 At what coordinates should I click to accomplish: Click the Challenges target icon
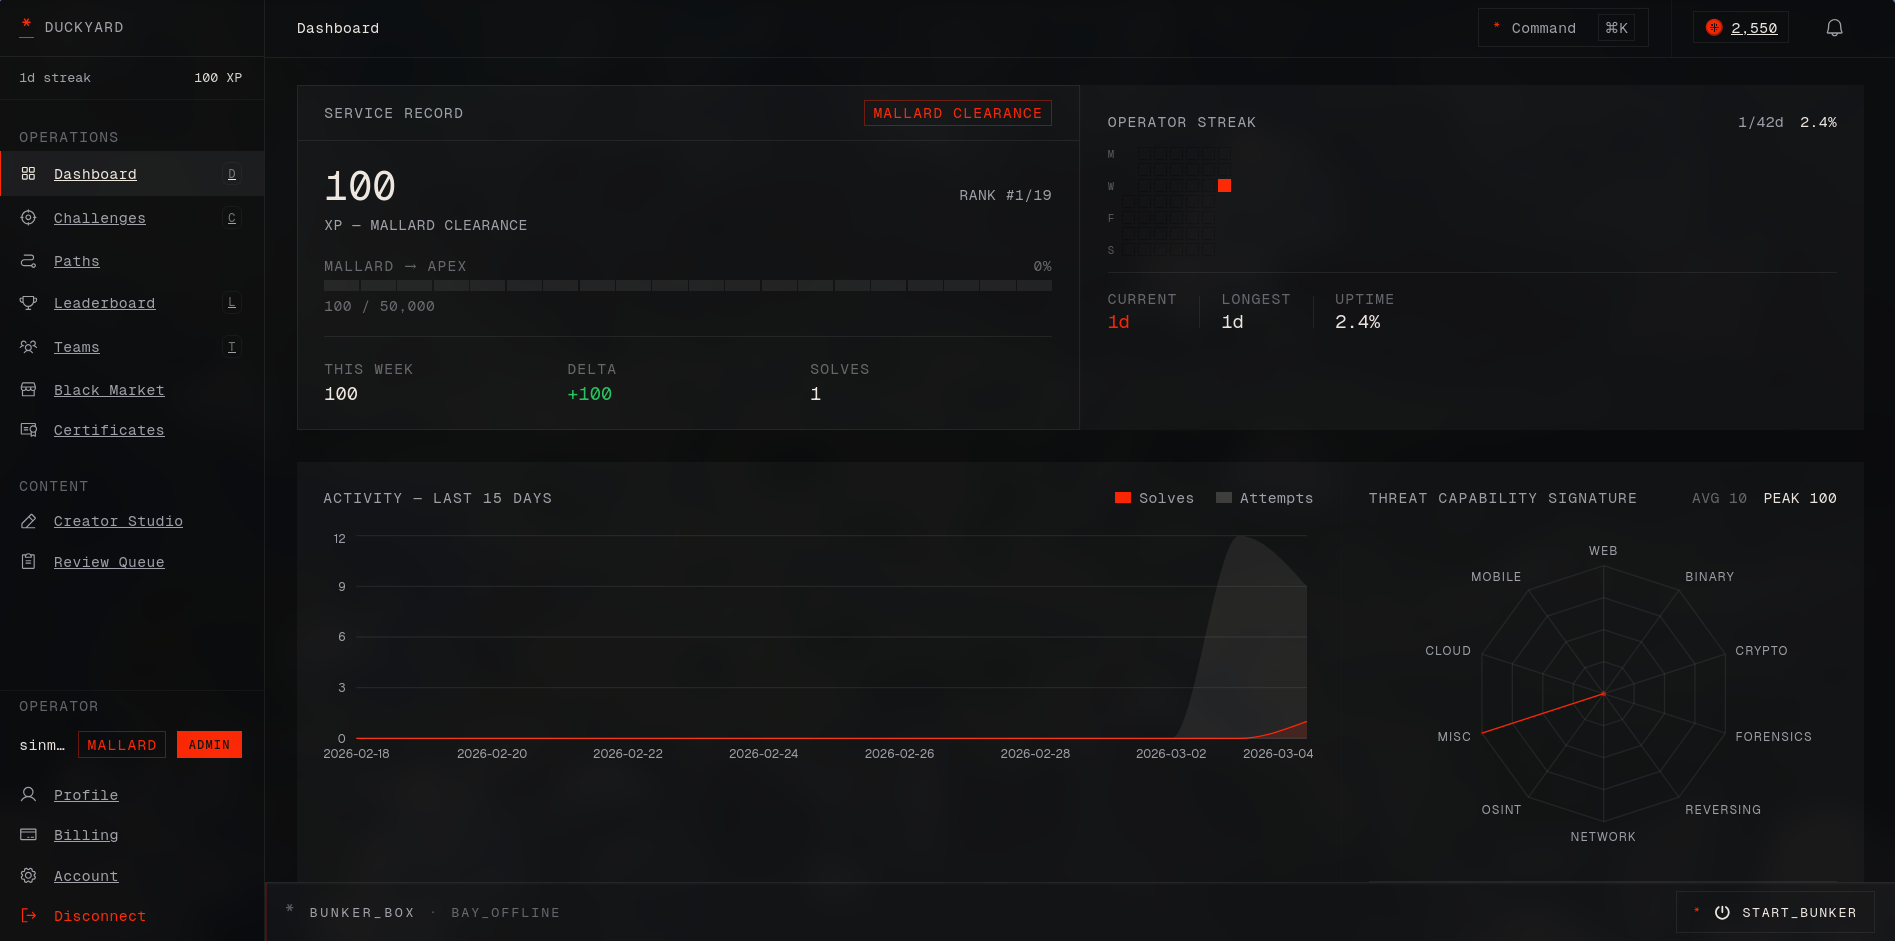tap(29, 218)
